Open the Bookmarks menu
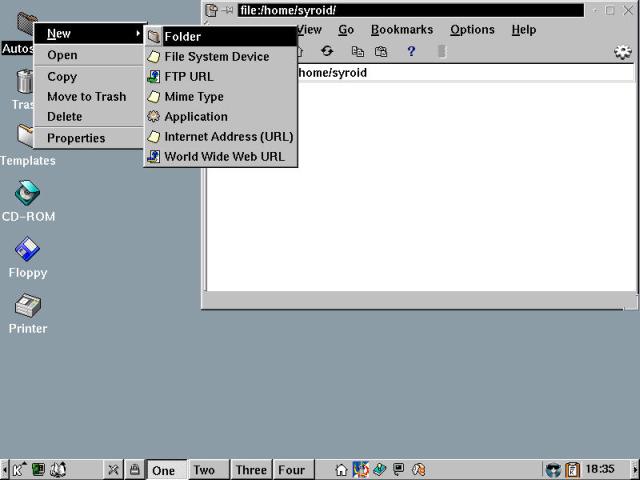The image size is (640, 480). click(402, 30)
